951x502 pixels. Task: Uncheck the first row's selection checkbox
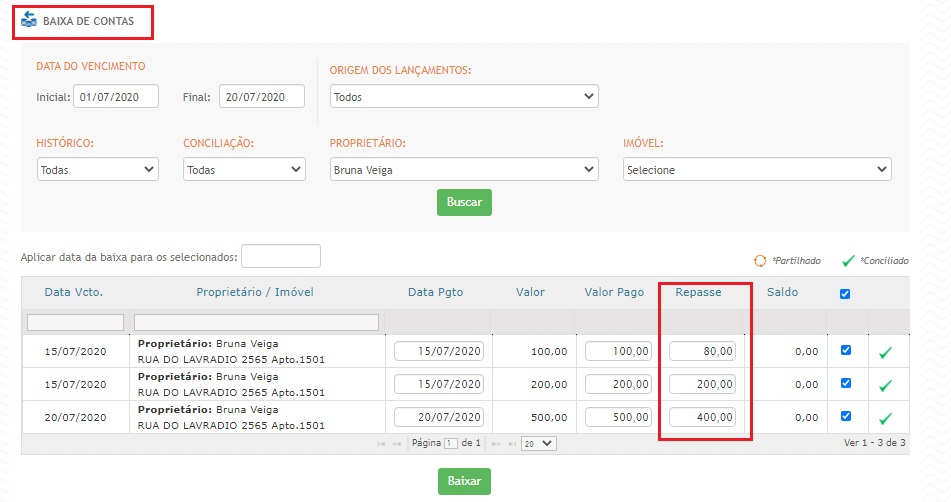pos(846,350)
